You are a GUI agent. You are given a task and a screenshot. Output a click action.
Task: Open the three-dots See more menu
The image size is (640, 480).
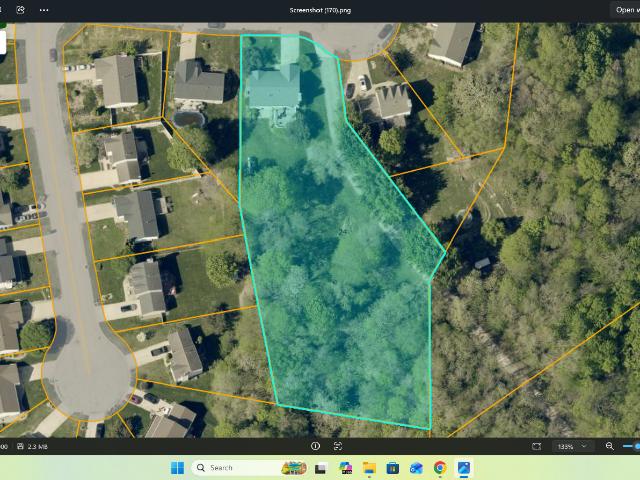tap(44, 10)
